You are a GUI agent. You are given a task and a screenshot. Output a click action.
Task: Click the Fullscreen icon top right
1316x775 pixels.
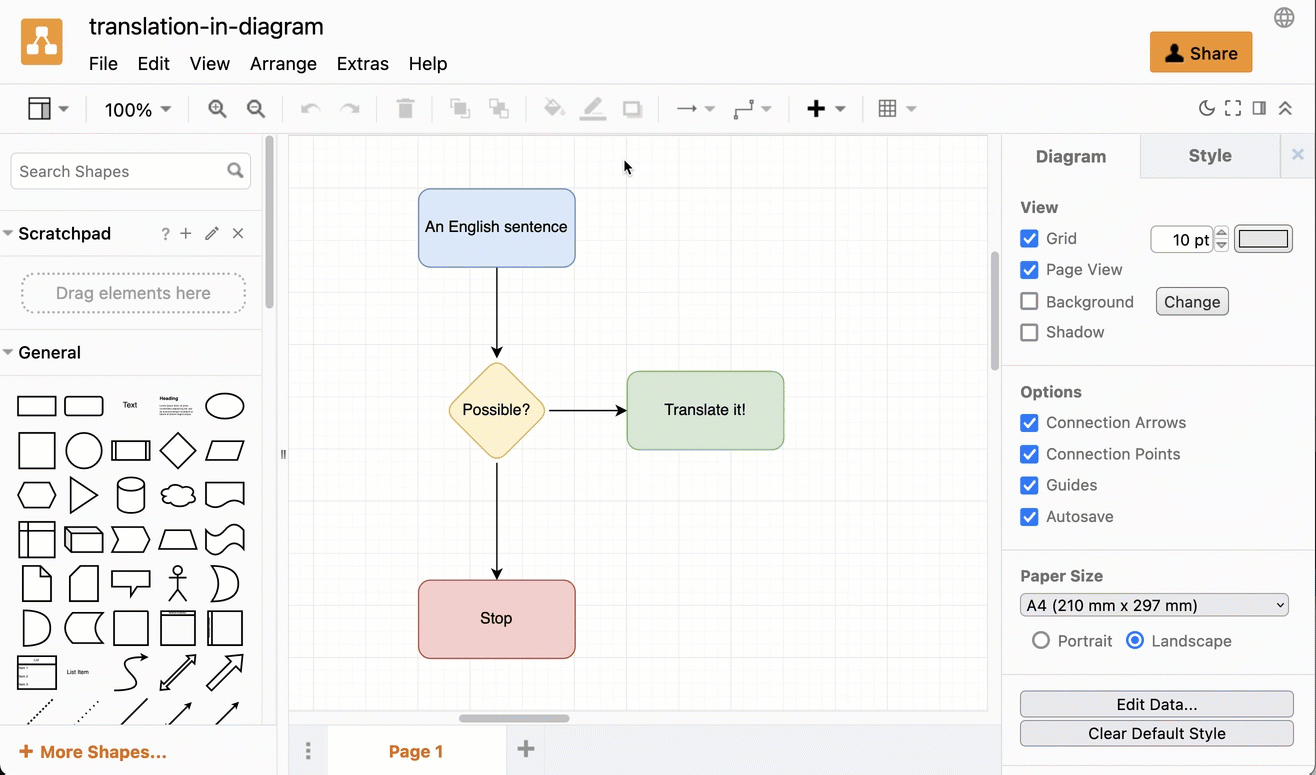[x=1233, y=108]
